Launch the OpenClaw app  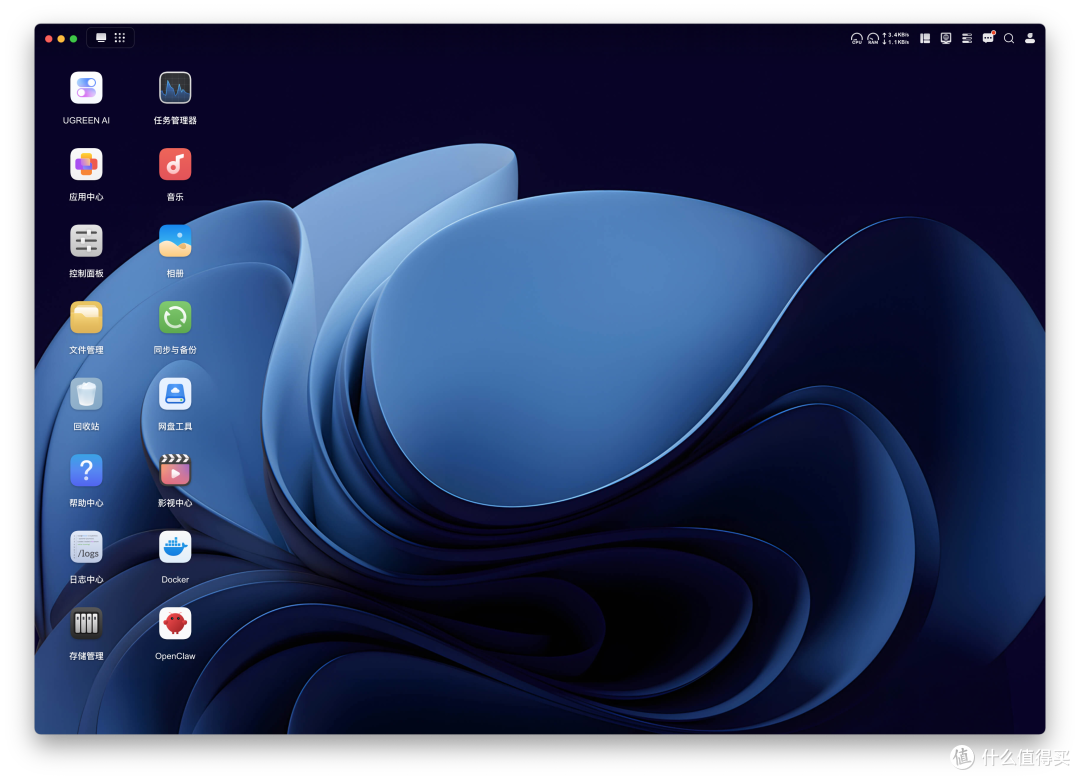(x=175, y=624)
